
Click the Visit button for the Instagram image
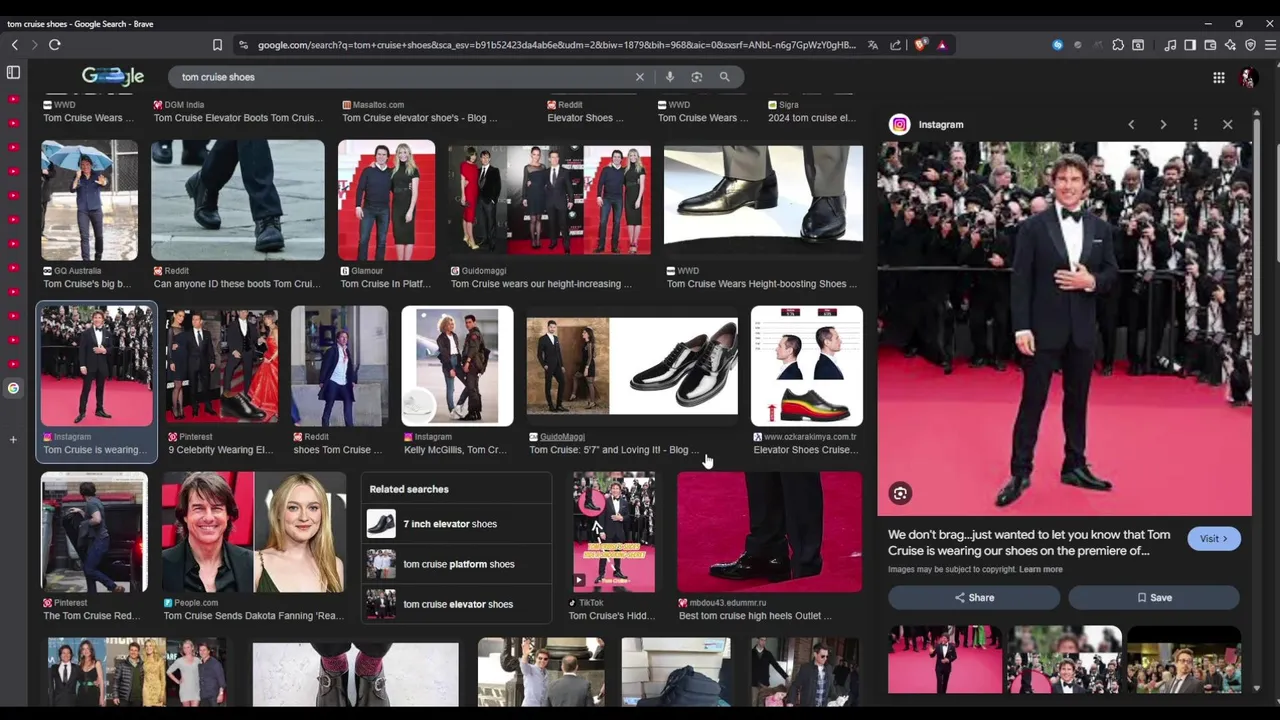pos(1214,539)
